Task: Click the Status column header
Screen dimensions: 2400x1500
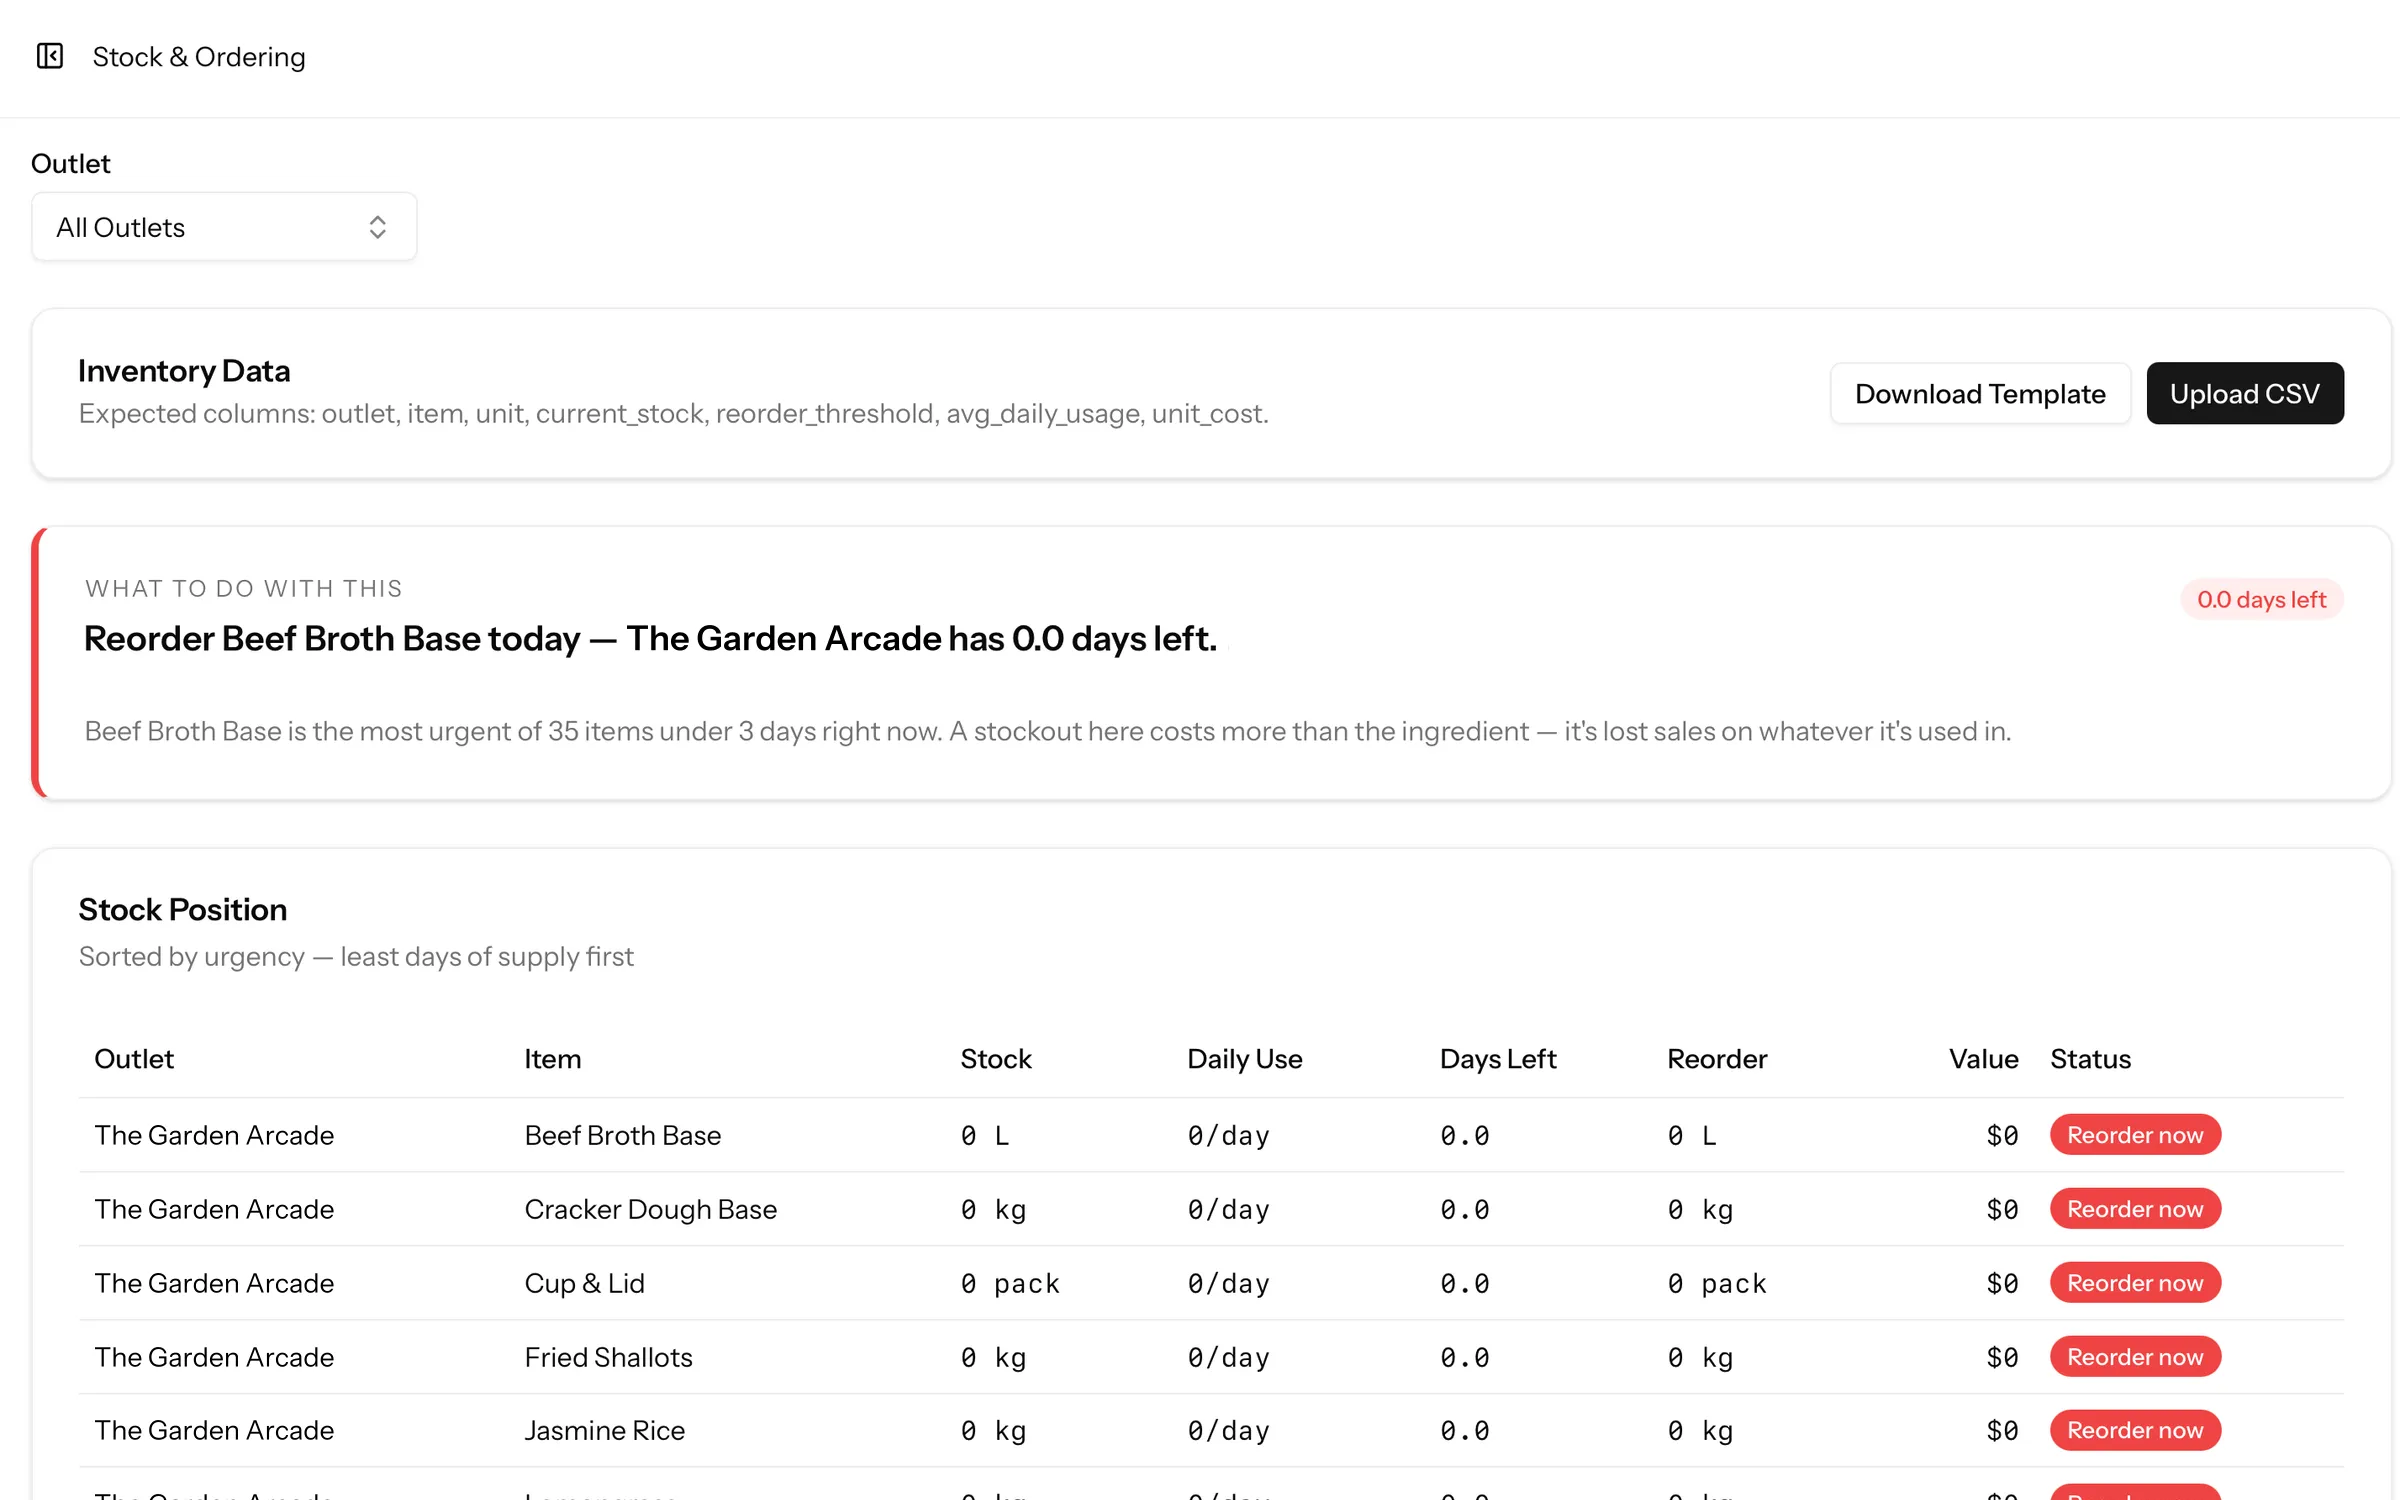Action: pyautogui.click(x=2090, y=1059)
